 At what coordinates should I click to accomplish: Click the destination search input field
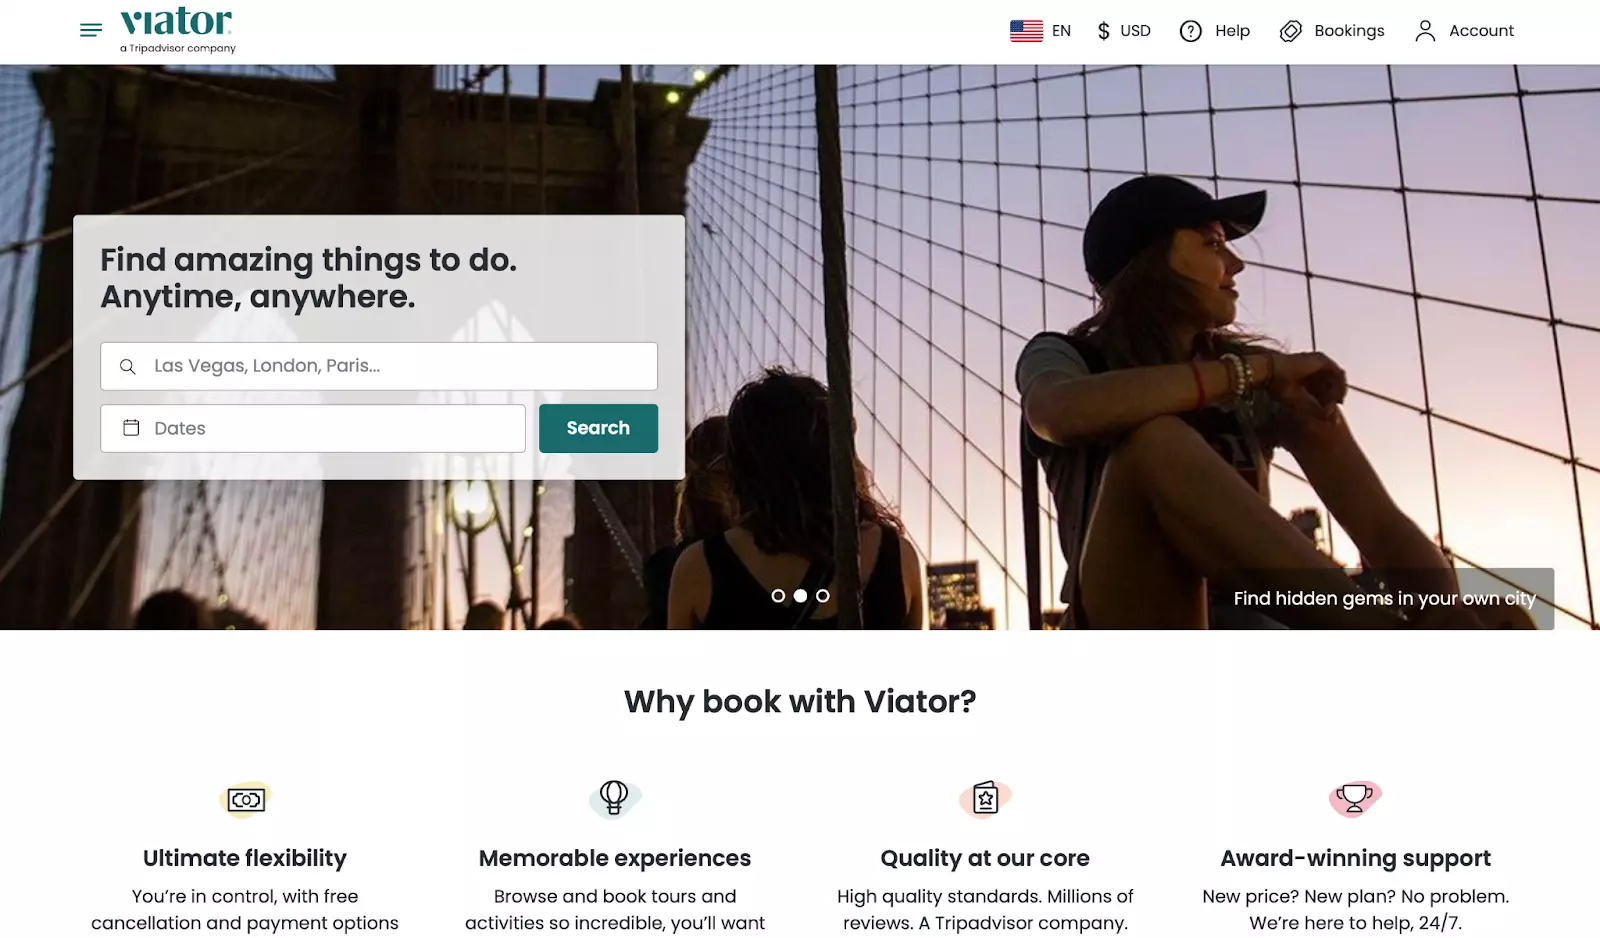[379, 366]
